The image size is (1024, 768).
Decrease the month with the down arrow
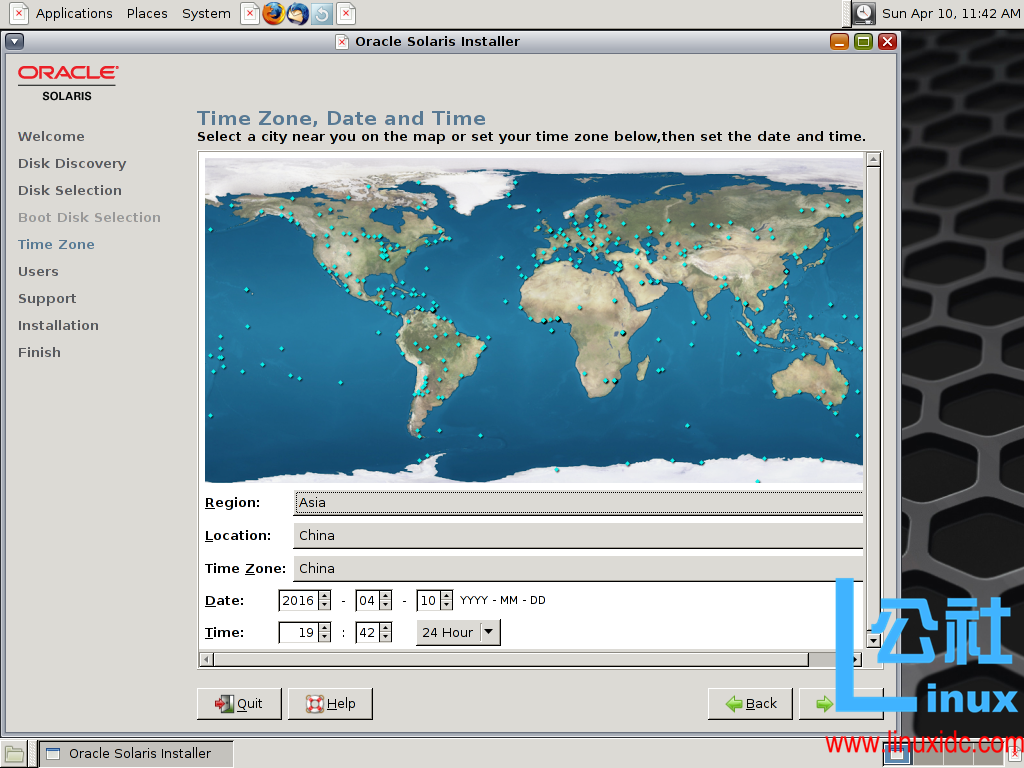pyautogui.click(x=385, y=605)
